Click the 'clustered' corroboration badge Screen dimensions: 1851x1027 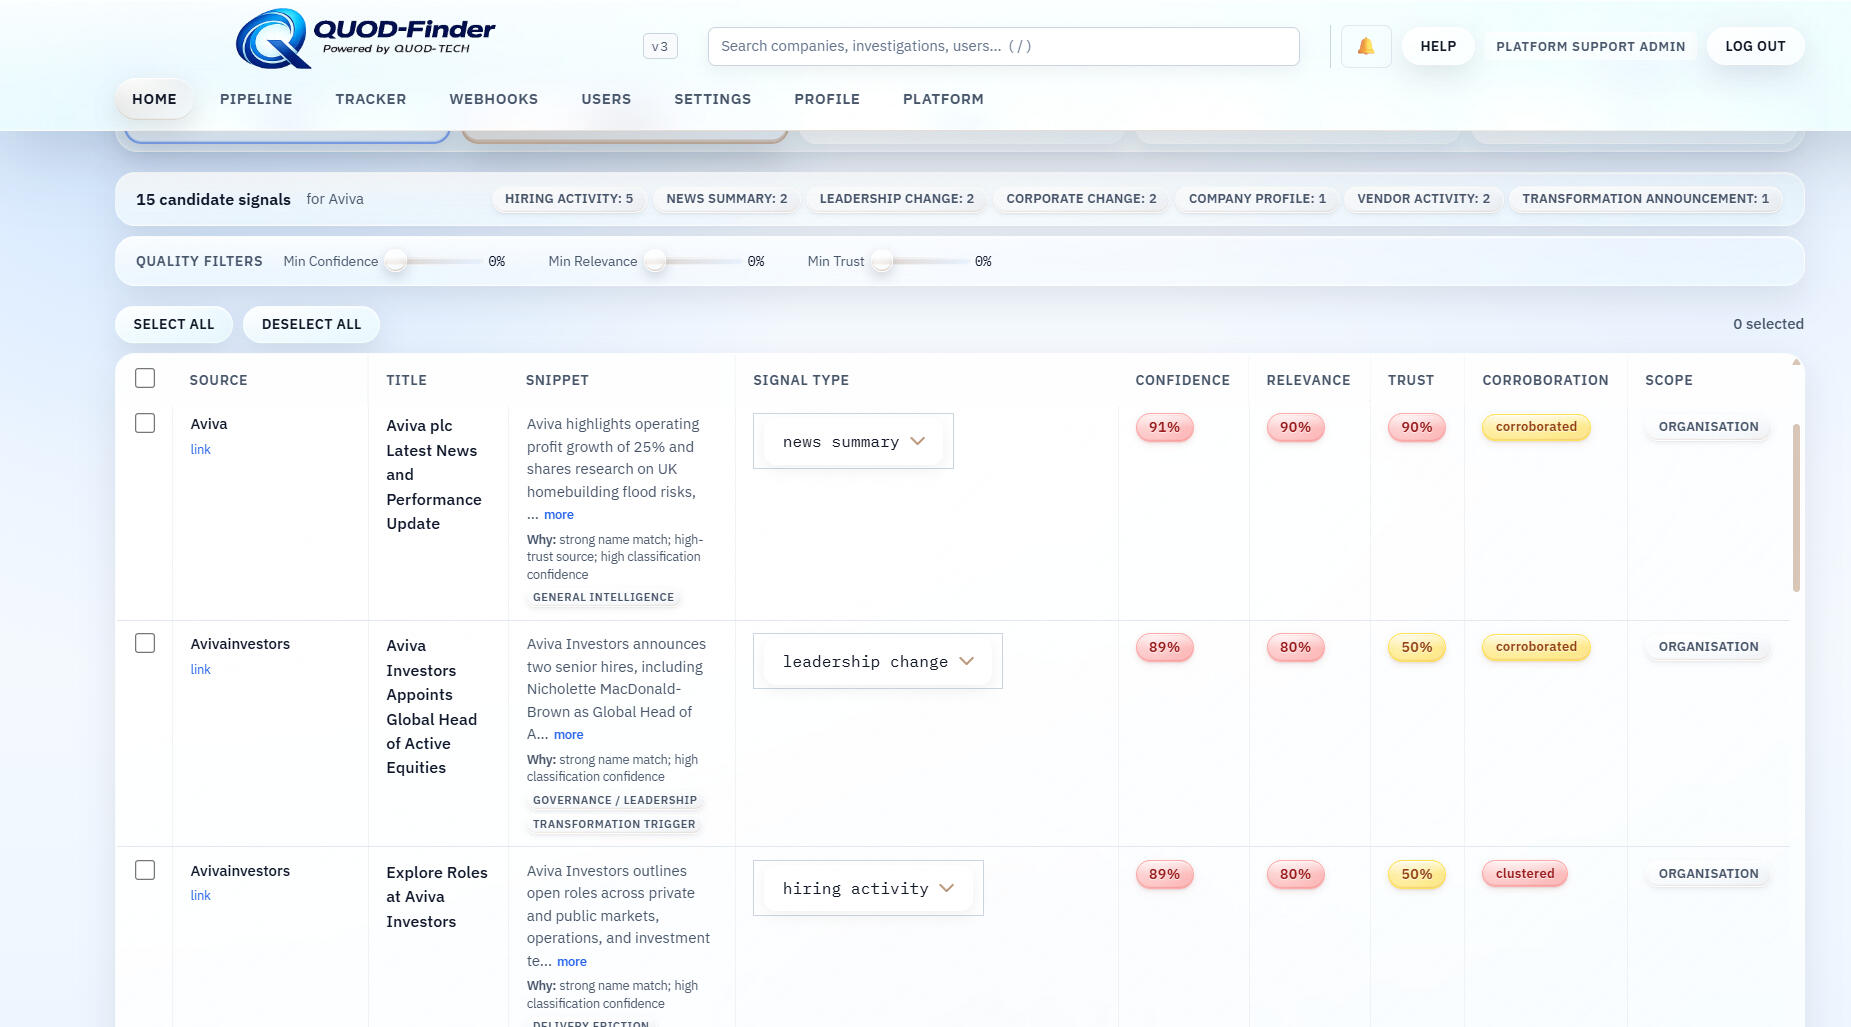1525,873
